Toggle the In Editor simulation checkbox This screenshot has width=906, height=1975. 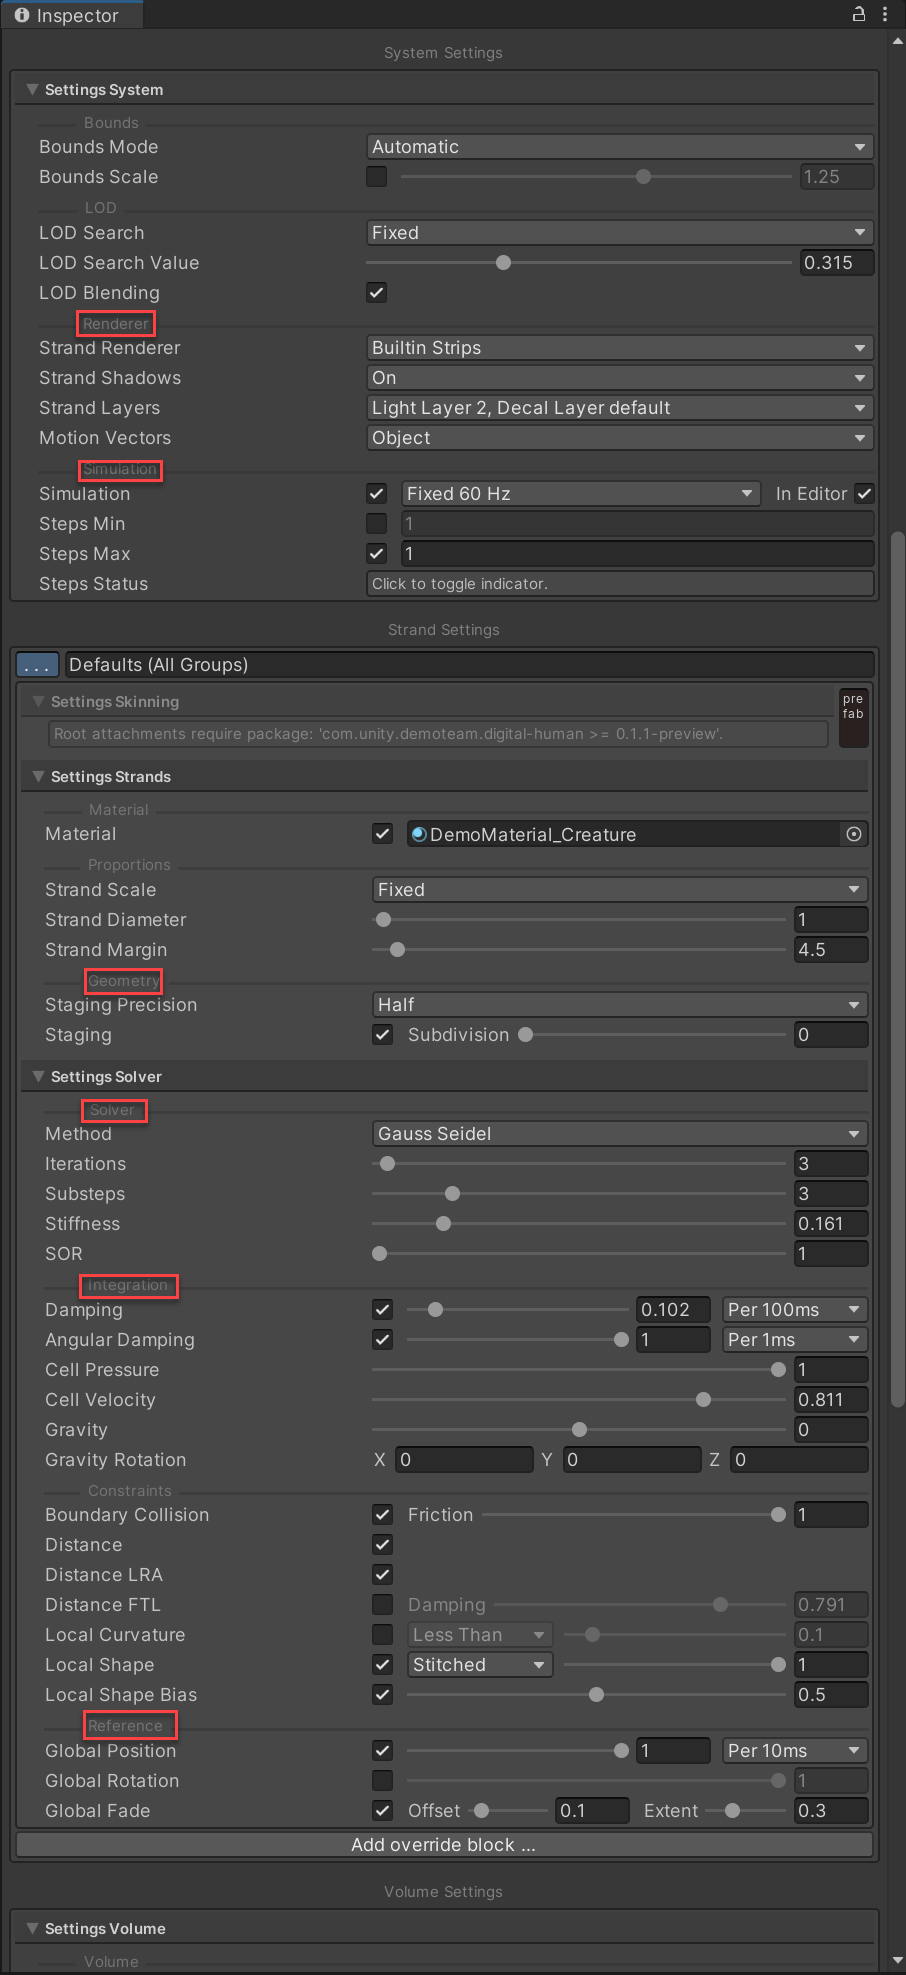coord(864,494)
